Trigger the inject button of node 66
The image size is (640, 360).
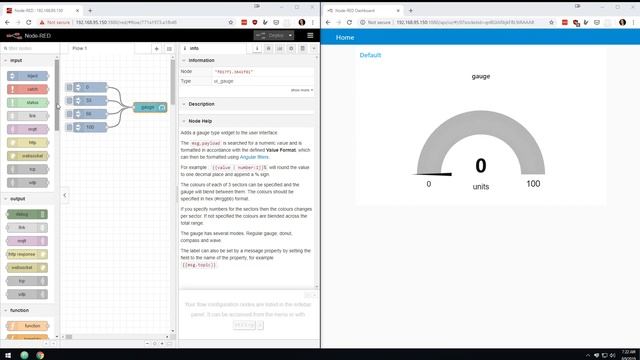(69, 114)
